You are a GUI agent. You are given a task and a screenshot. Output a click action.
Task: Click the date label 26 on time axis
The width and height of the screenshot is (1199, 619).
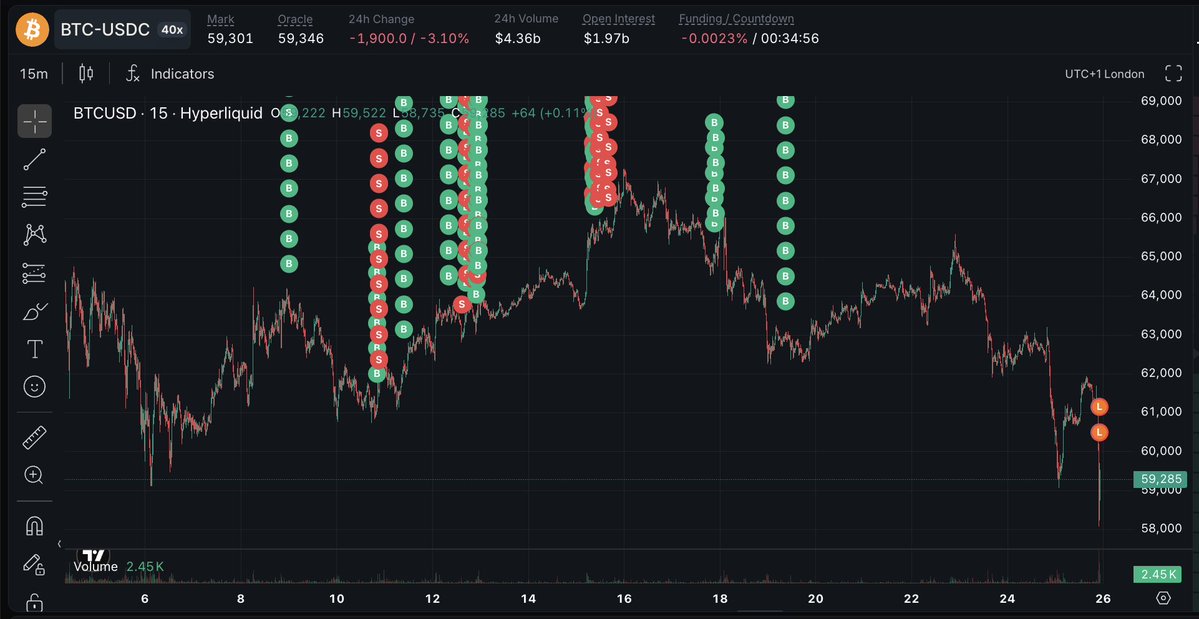click(1103, 598)
